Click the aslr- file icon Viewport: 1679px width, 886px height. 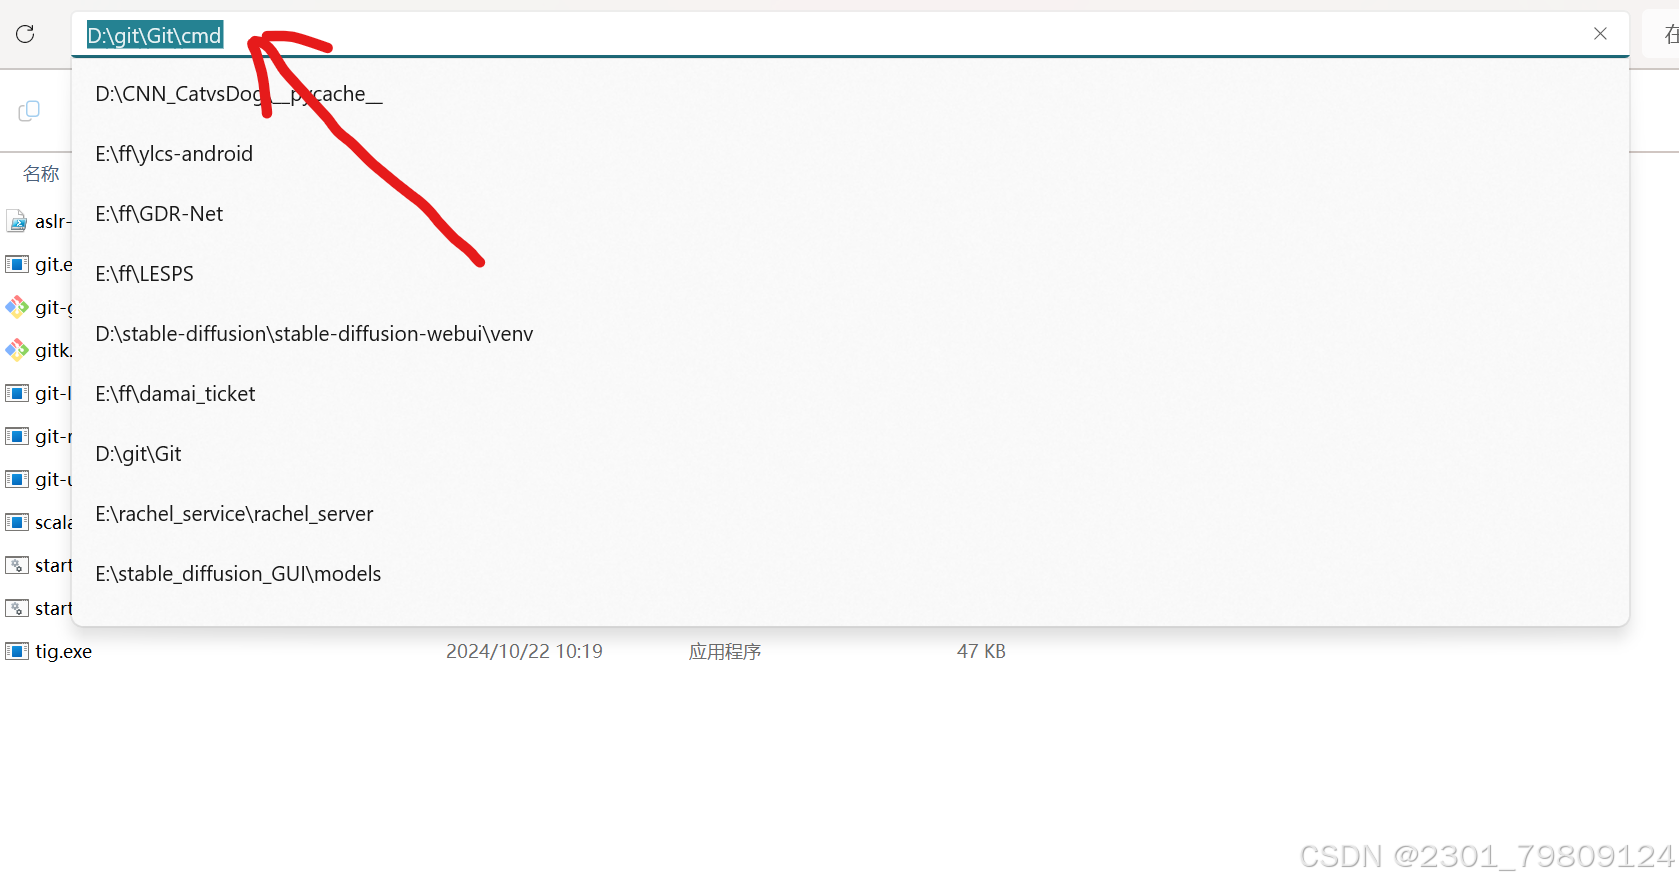[17, 221]
